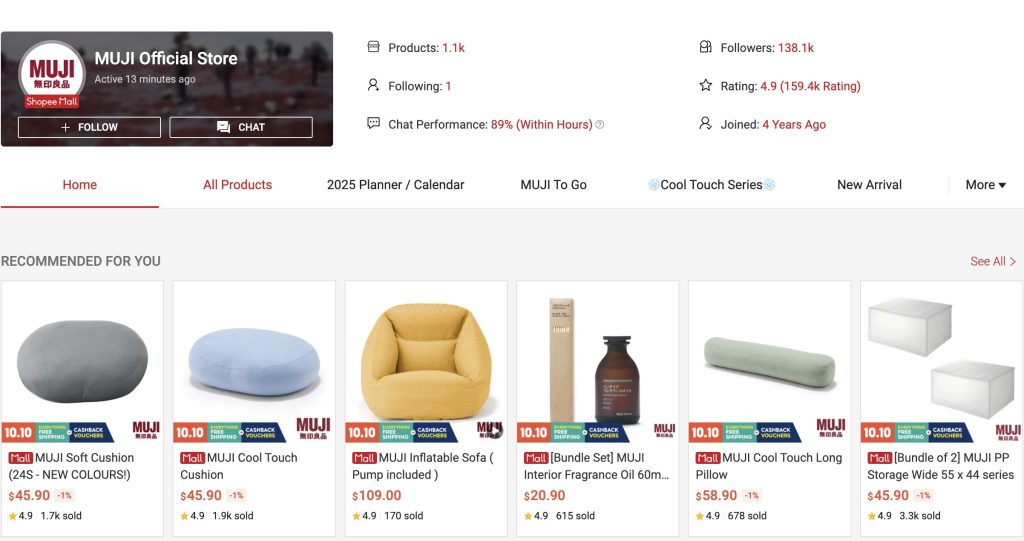
Task: Click the Following person icon
Action: pos(374,86)
